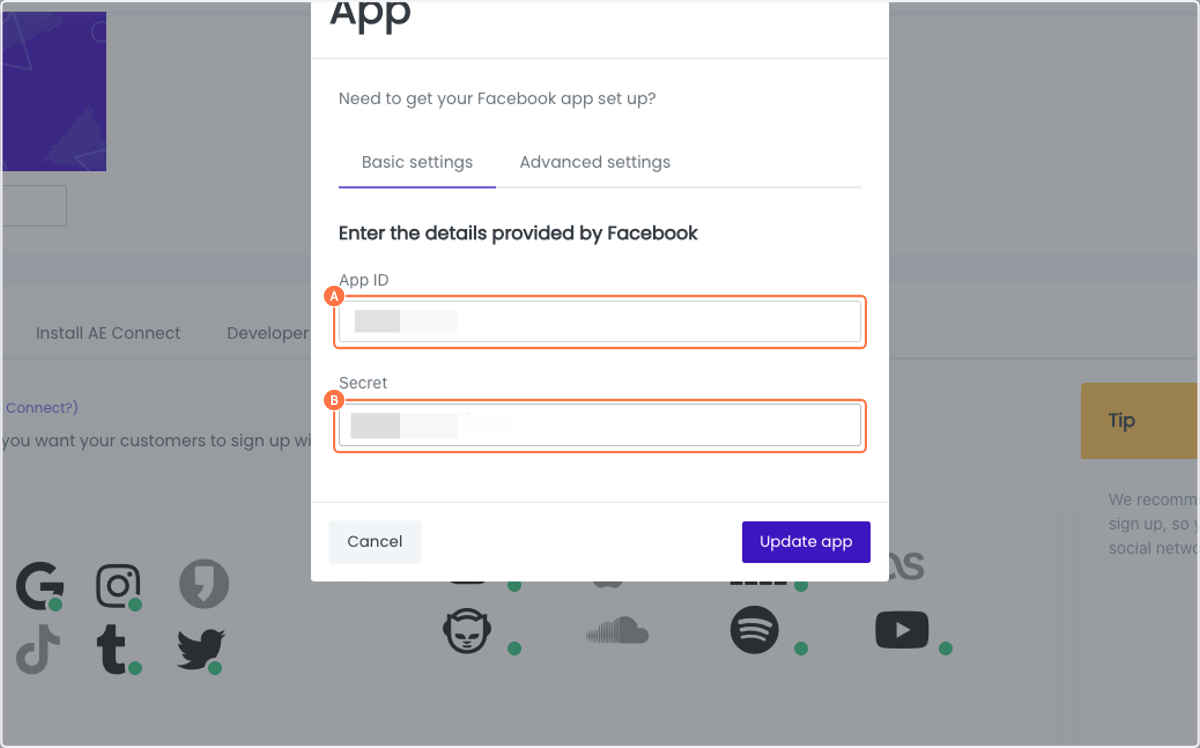Click the gray Kakao speech-bubble icon
1200x748 pixels.
coord(204,585)
